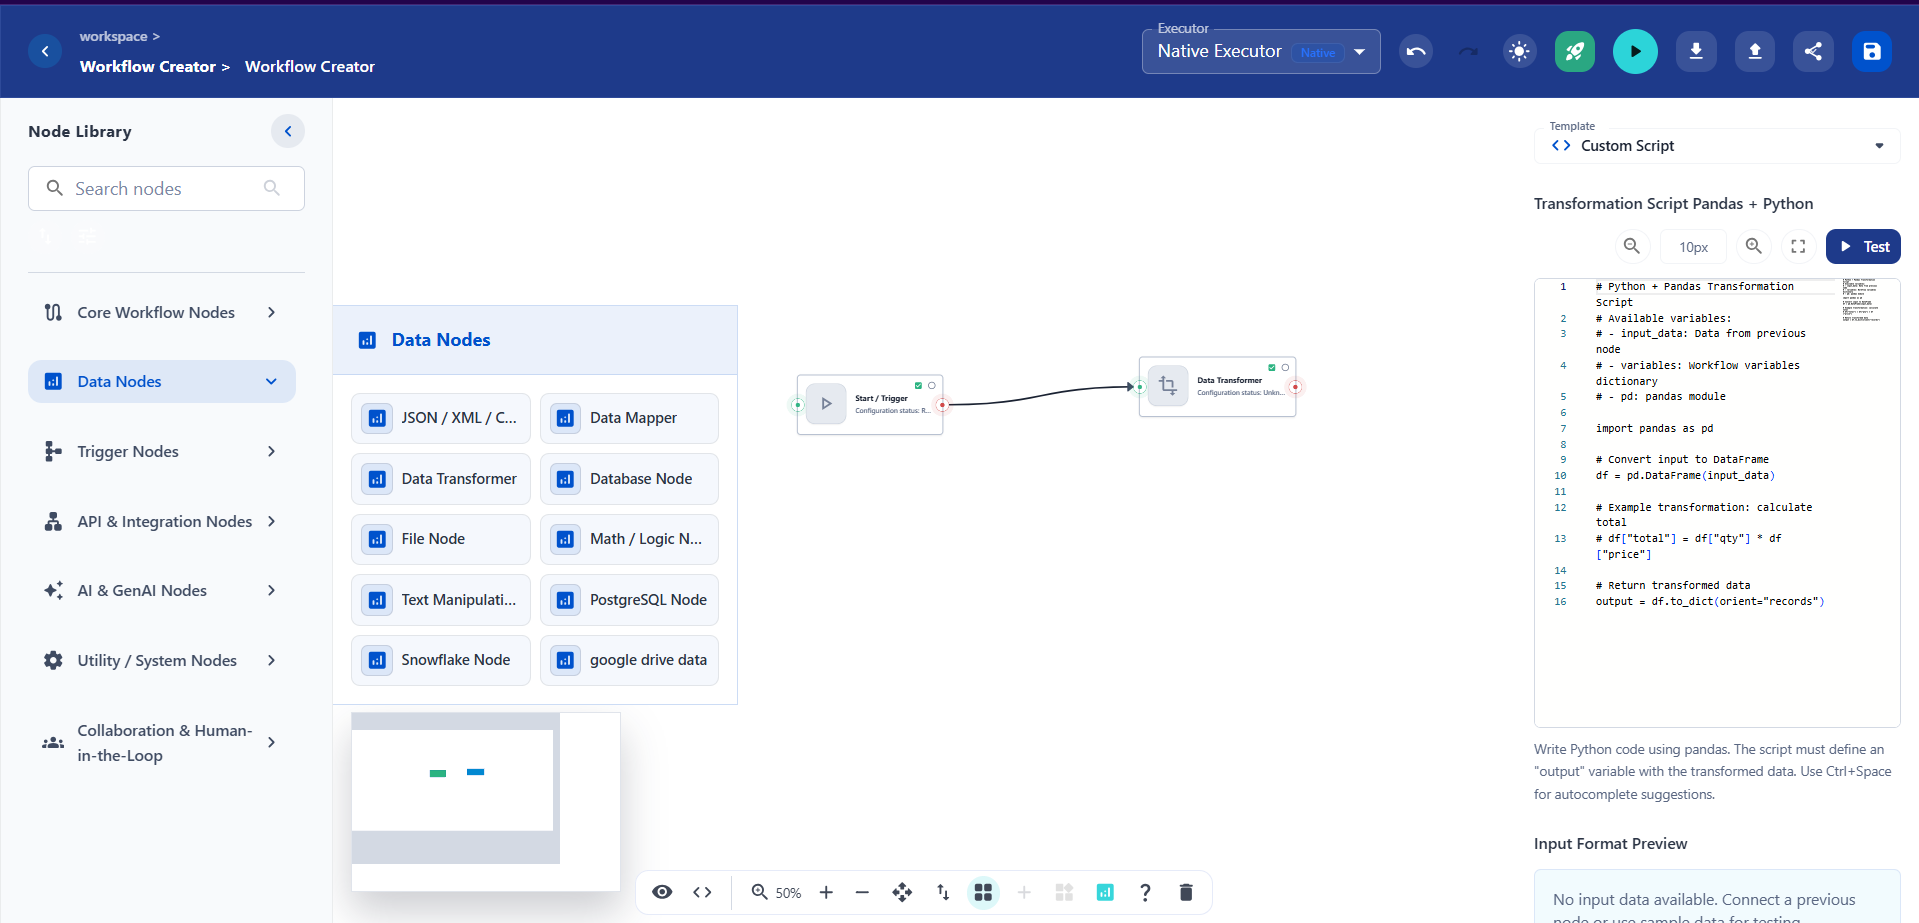This screenshot has width=1919, height=923.
Task: Share the workflow via the share icon
Action: click(x=1813, y=51)
